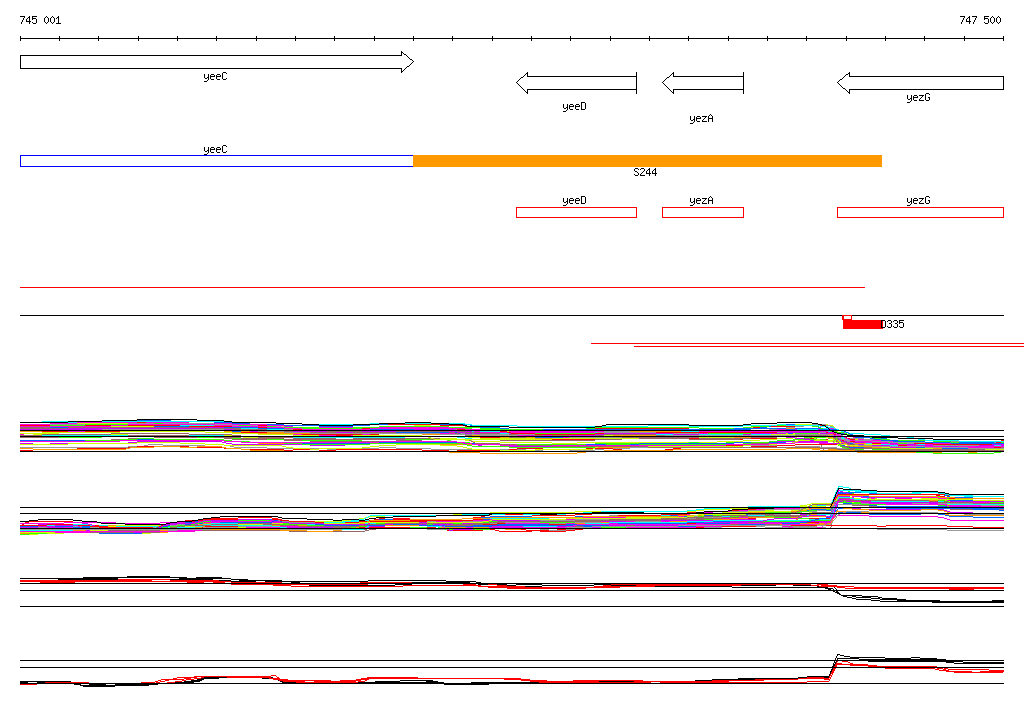Click the yeeC gene arrow at top
The width and height of the screenshot is (1024, 714).
point(217,62)
